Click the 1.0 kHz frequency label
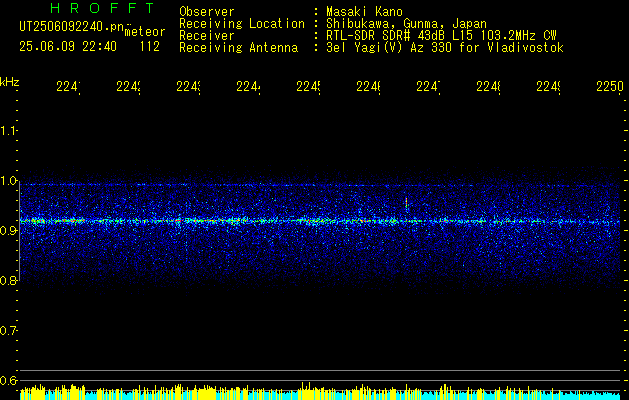Screen dimensions: 629x400 coord(9,181)
